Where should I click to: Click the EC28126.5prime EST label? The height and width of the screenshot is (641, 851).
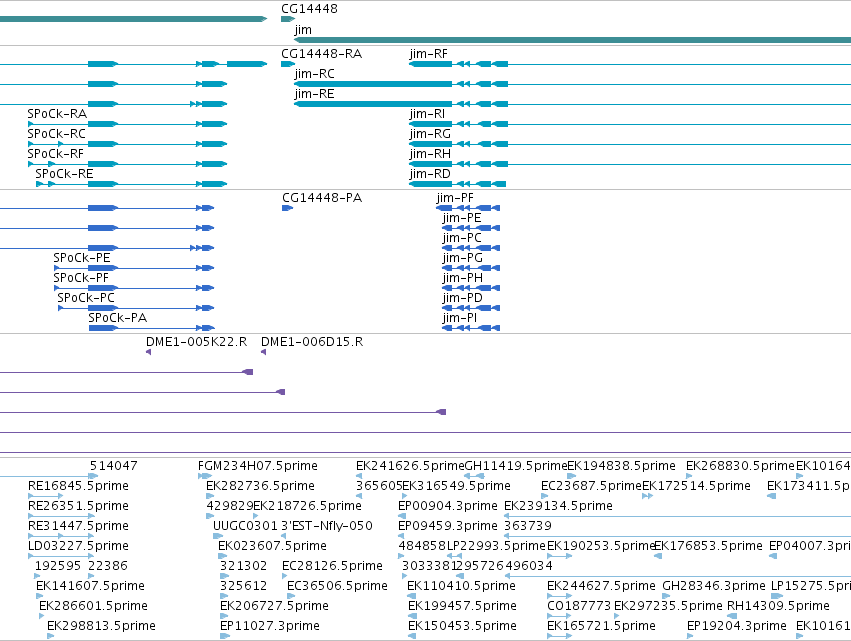click(332, 567)
